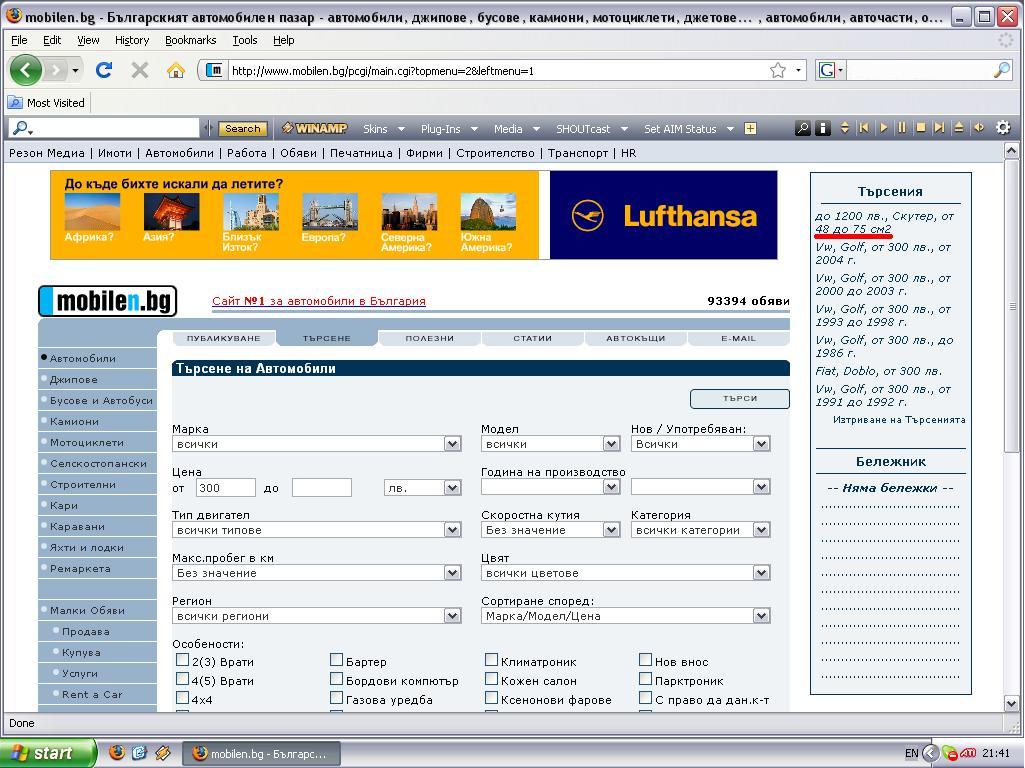Open the Изтриване на Търсенията link
The width and height of the screenshot is (1025, 768).
point(899,420)
